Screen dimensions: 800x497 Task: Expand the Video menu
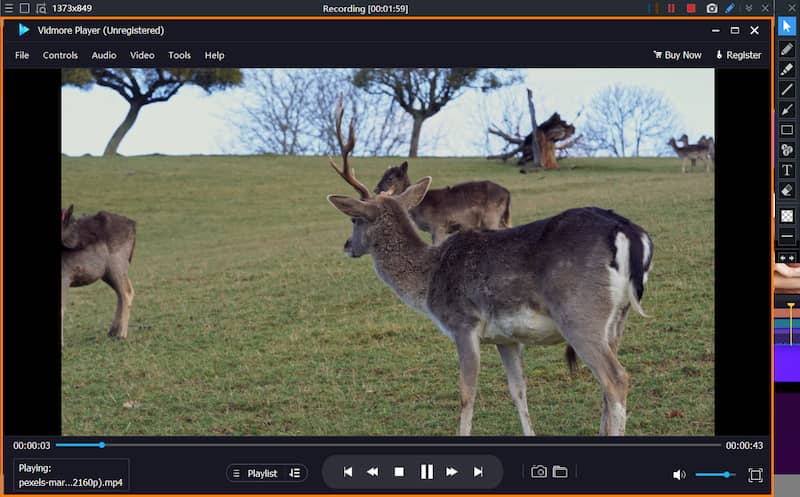142,55
